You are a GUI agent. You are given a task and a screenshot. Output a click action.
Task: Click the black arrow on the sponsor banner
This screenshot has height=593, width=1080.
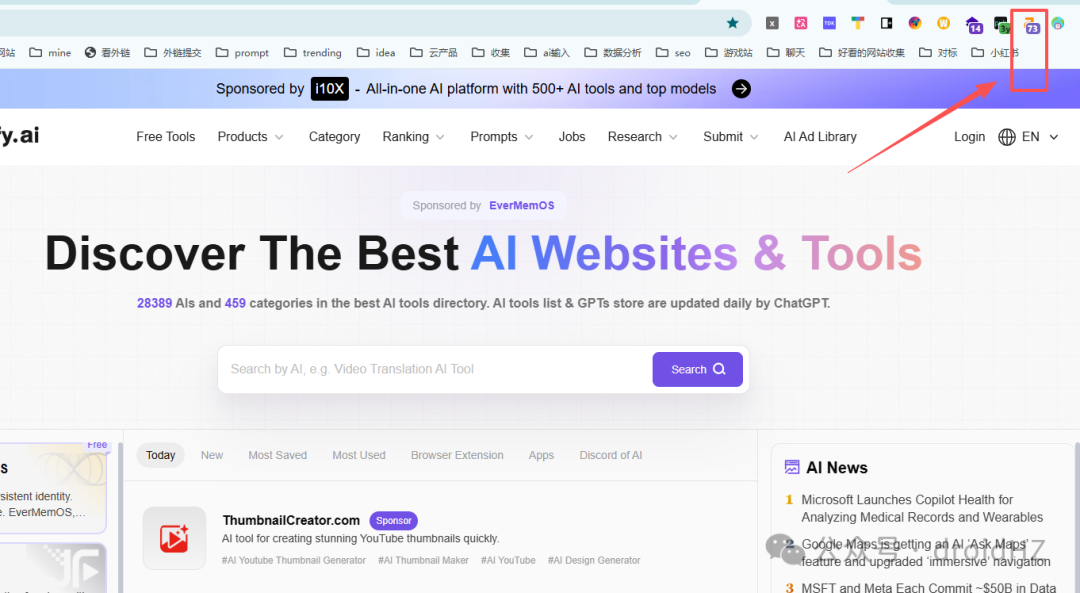point(741,89)
